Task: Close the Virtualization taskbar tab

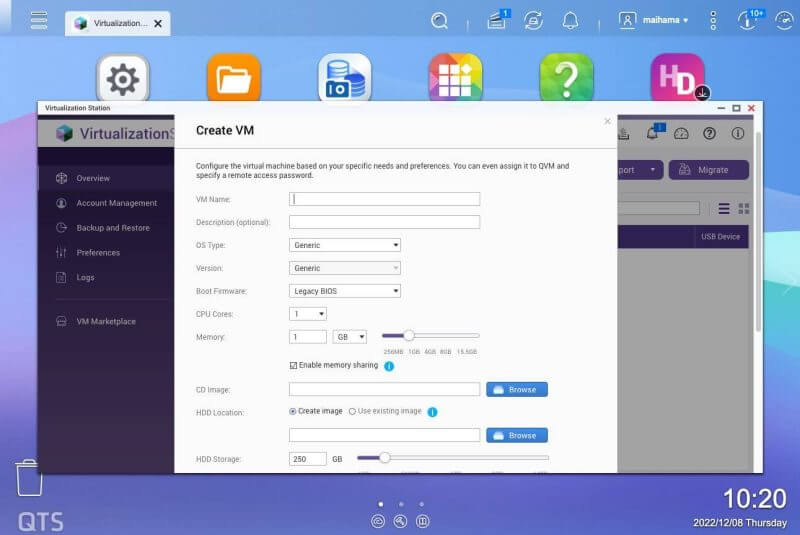Action: click(x=158, y=23)
